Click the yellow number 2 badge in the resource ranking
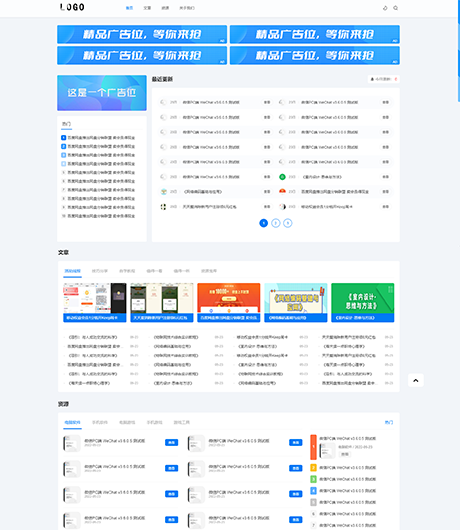This screenshot has width=460, height=530. (313, 467)
